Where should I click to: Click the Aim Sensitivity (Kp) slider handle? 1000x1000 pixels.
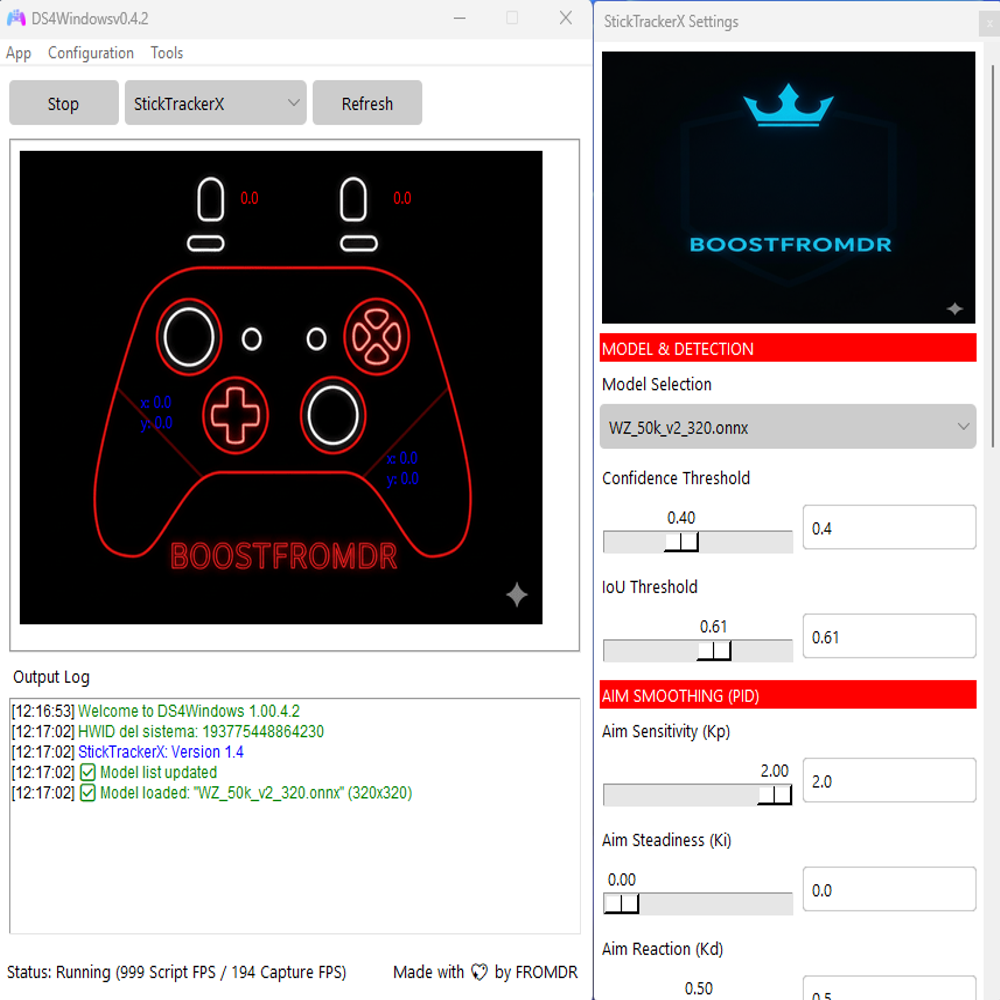pos(774,795)
